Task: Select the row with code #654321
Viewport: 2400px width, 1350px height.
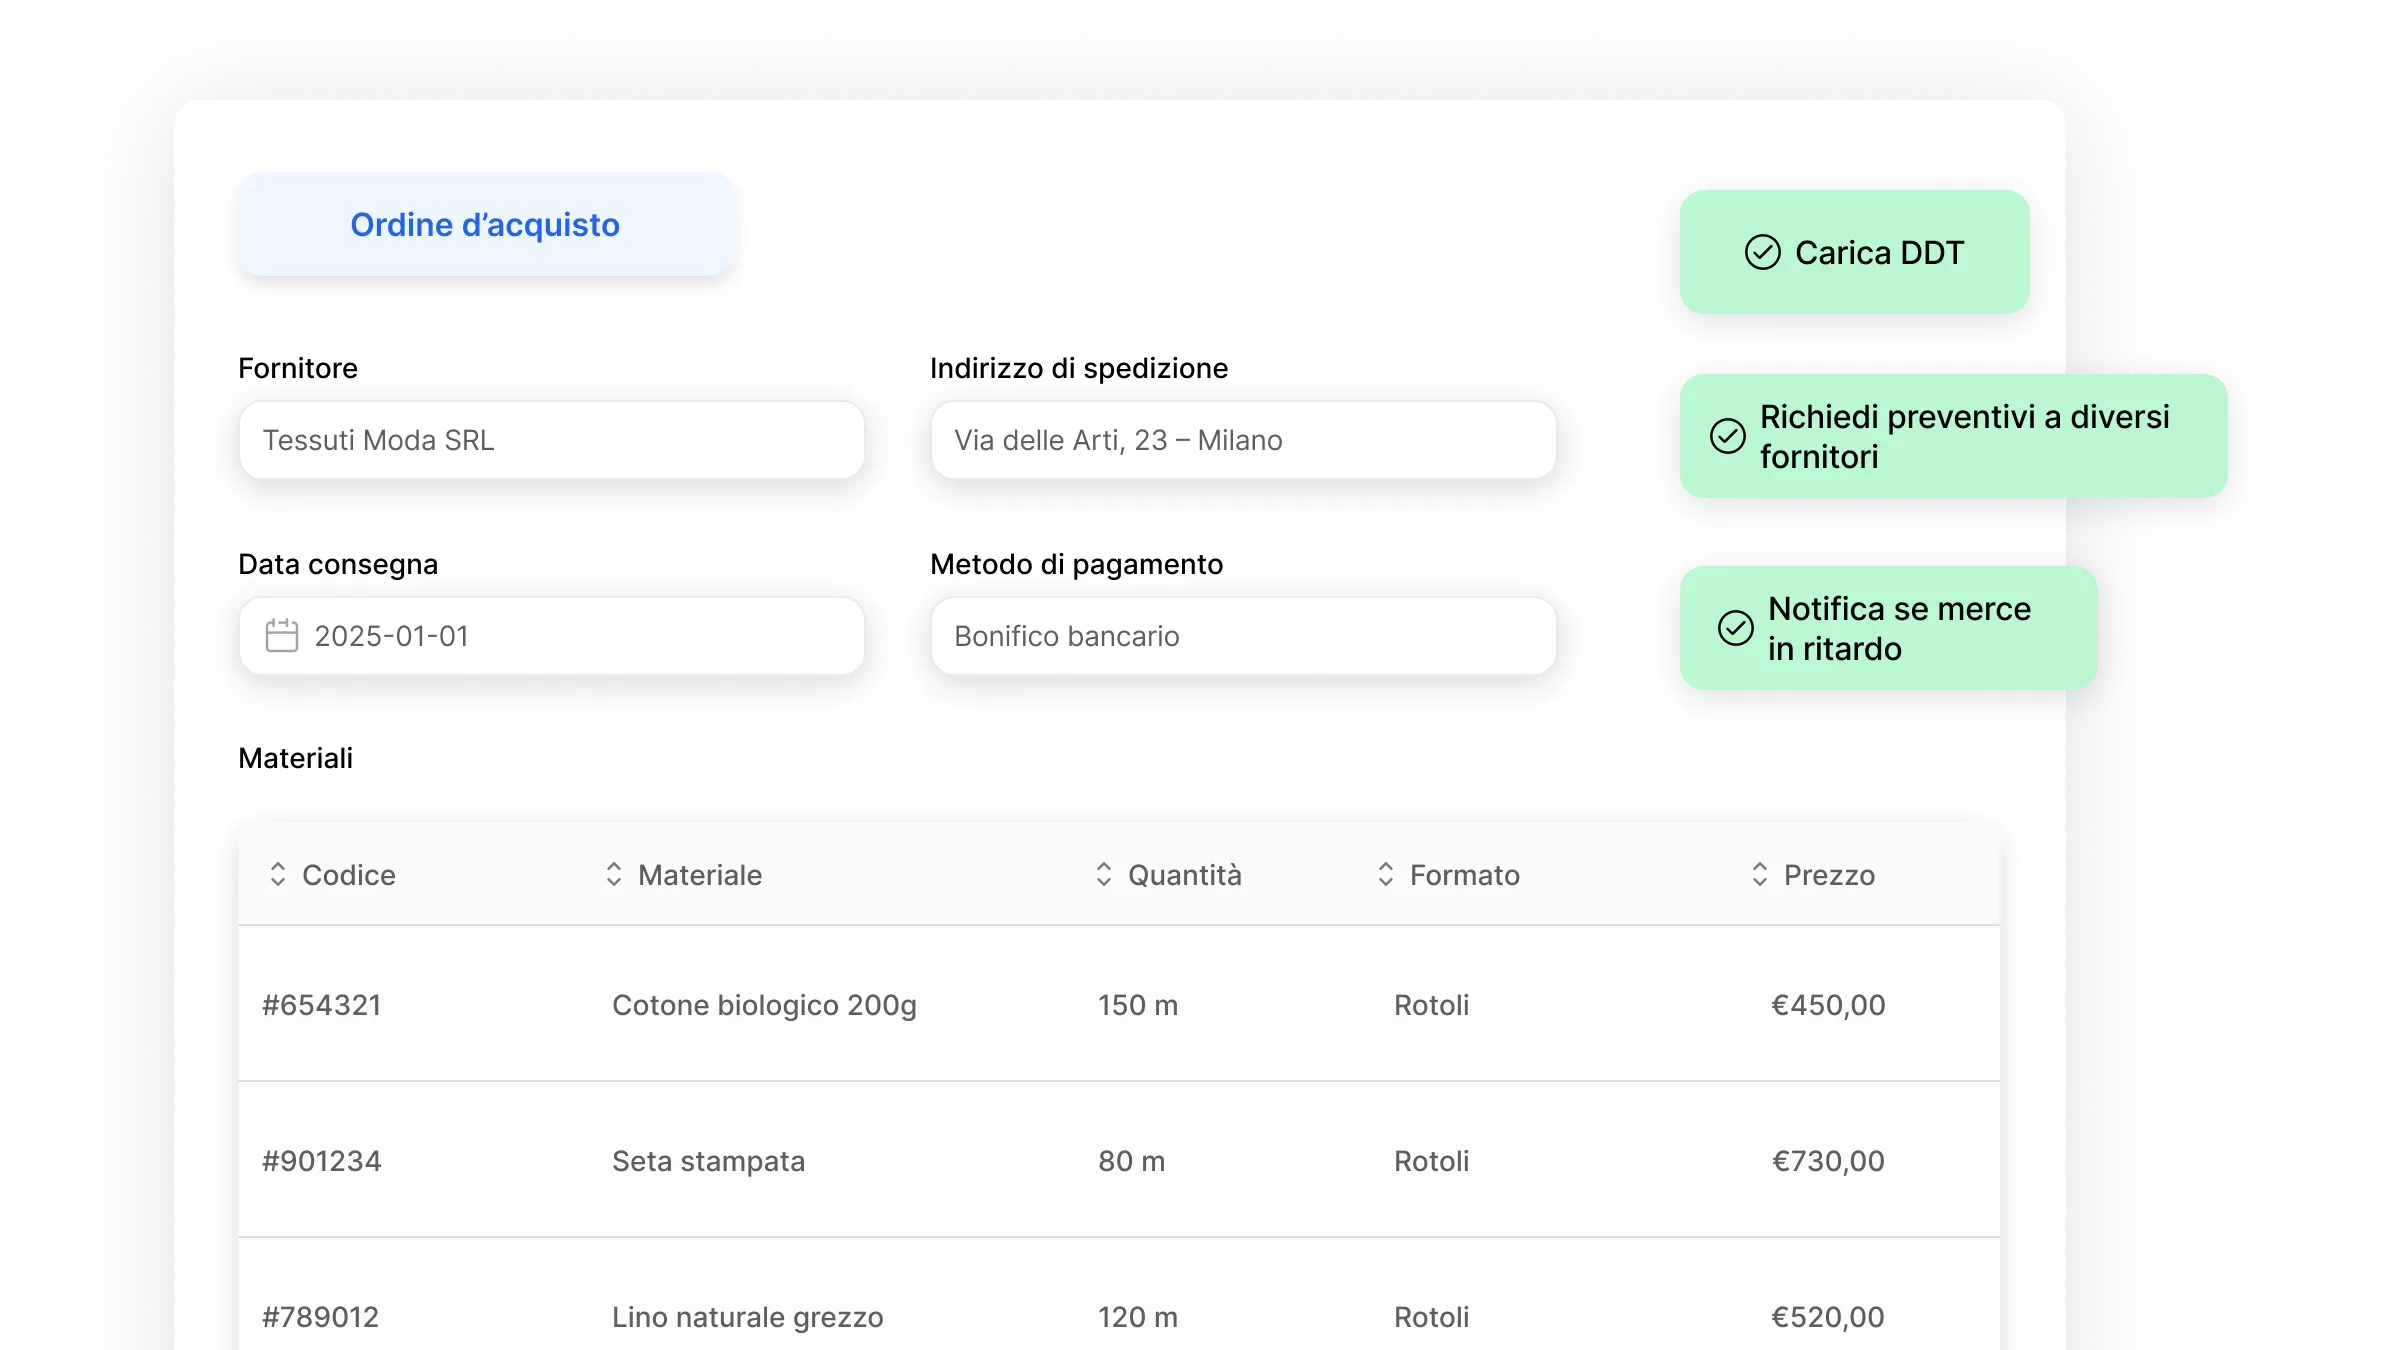Action: 322,1005
